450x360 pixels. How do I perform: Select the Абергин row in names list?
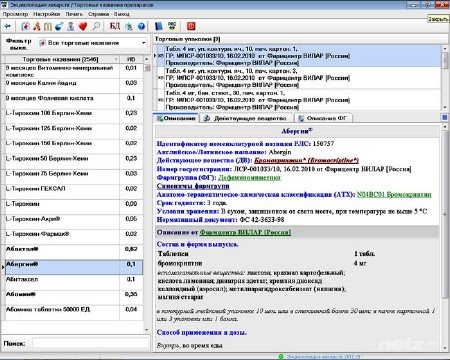point(74,267)
